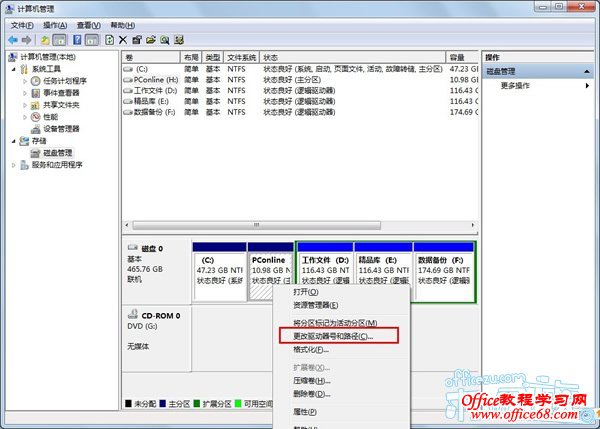Click the Up one level toolbar icon
The image size is (600, 429).
coord(45,40)
